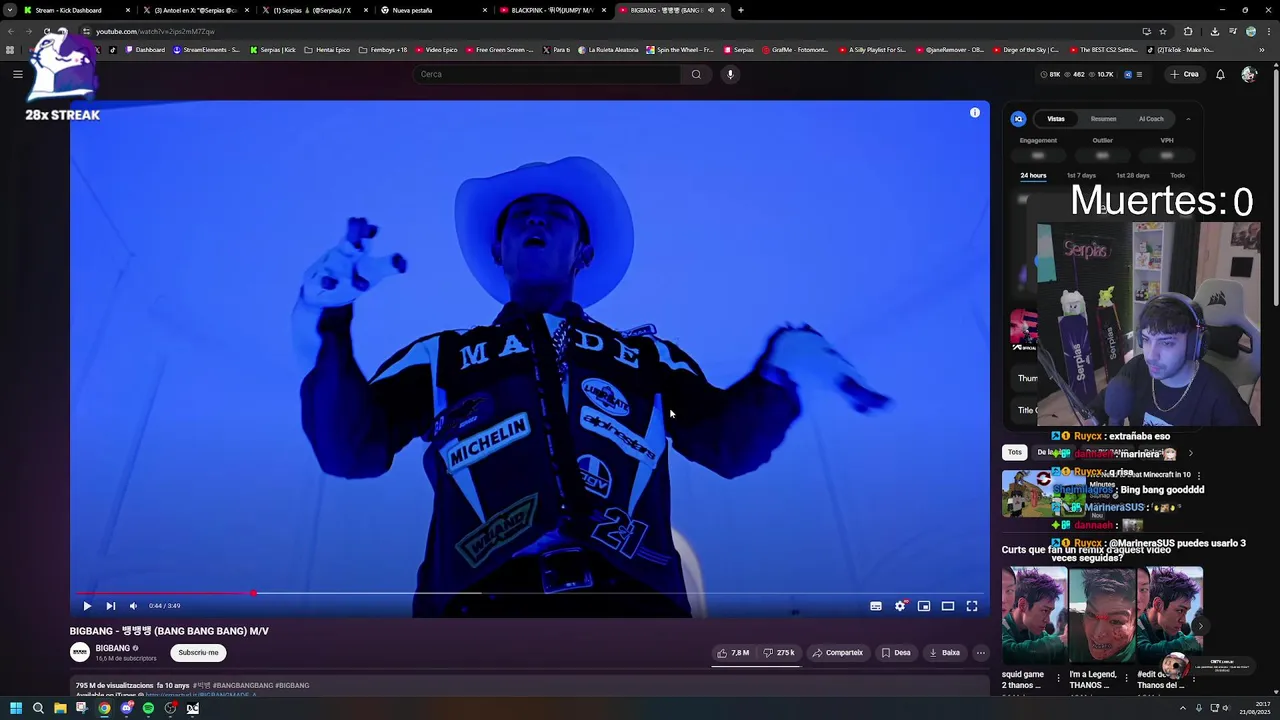Click the video info card icon

pos(975,113)
